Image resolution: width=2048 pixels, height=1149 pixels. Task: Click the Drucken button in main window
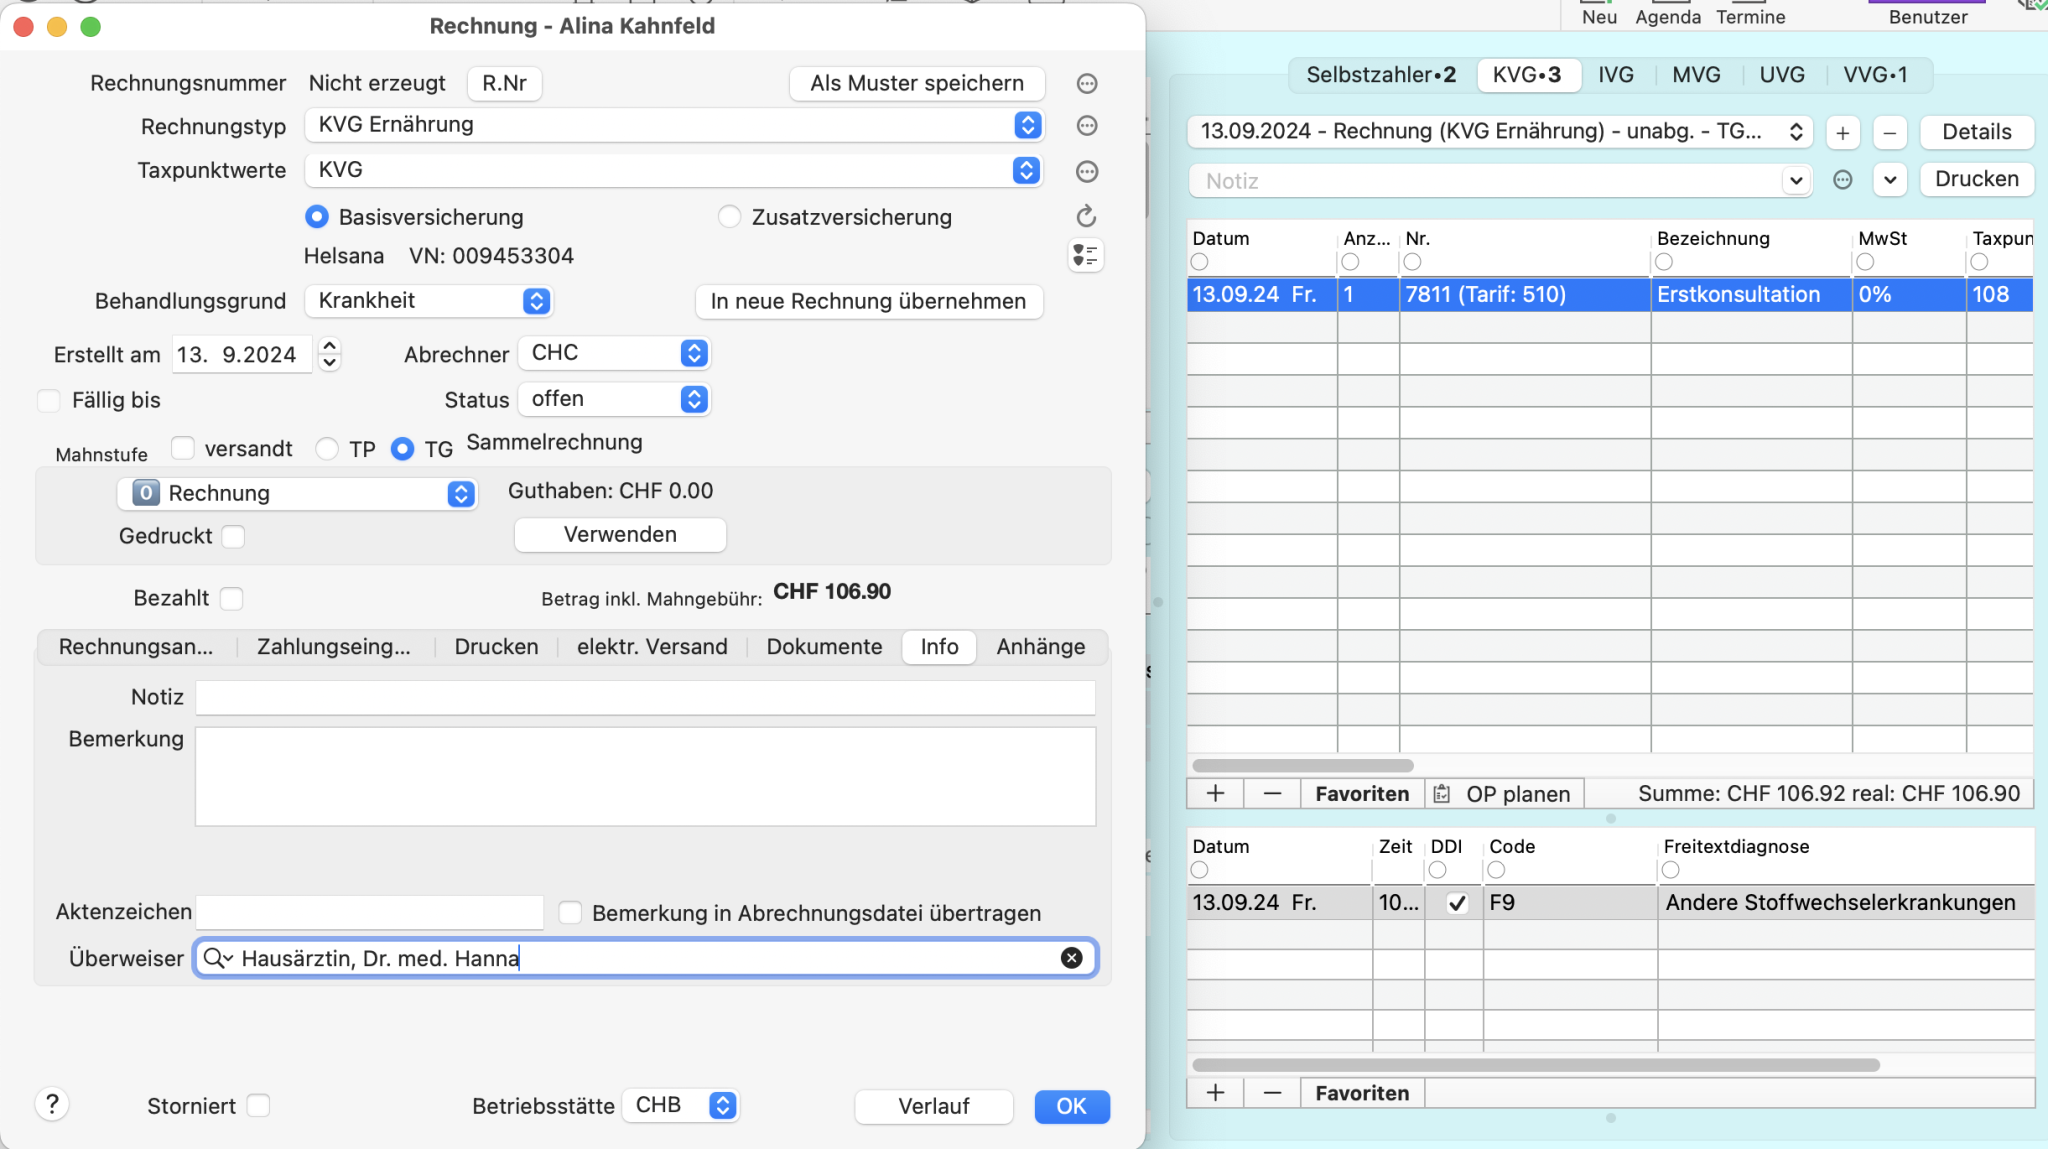1976,179
